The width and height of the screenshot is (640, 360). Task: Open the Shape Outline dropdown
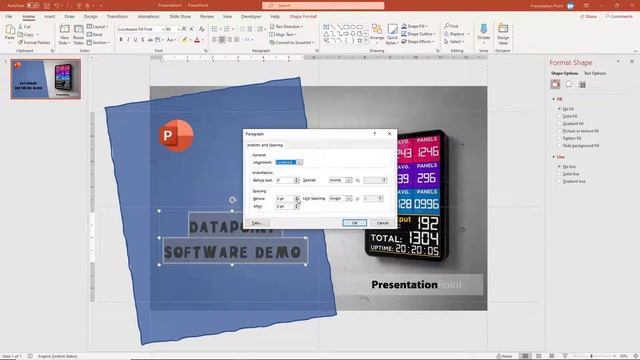pyautogui.click(x=418, y=34)
